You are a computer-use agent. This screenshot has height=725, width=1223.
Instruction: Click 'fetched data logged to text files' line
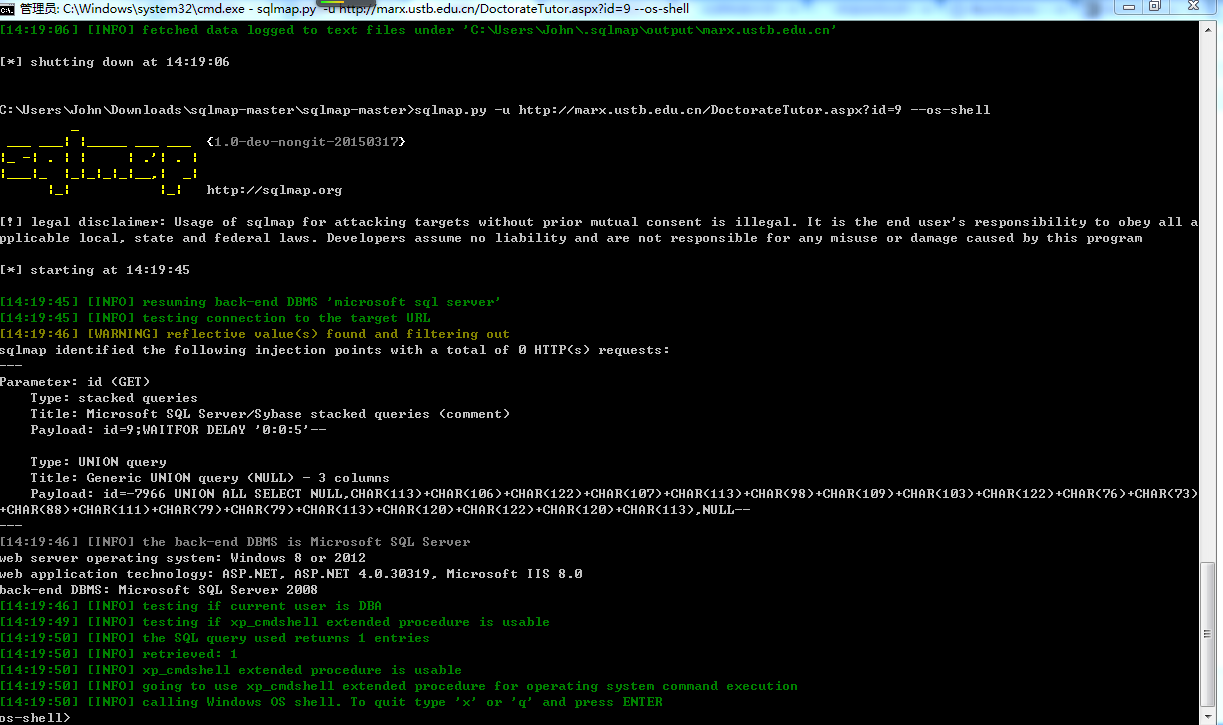[419, 30]
